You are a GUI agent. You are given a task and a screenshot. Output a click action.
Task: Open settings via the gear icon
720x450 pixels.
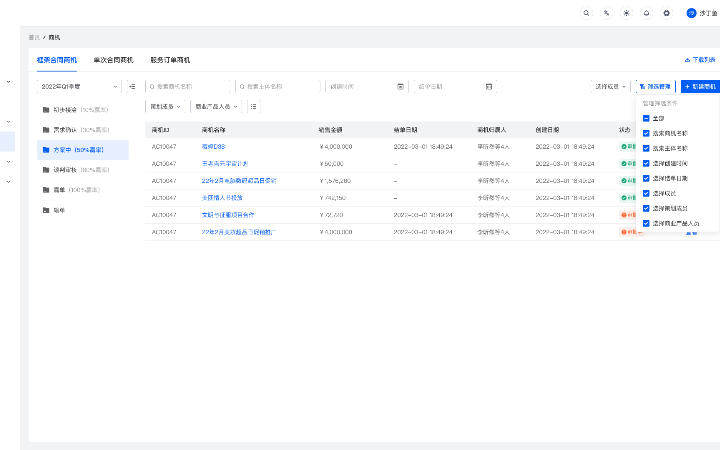667,13
